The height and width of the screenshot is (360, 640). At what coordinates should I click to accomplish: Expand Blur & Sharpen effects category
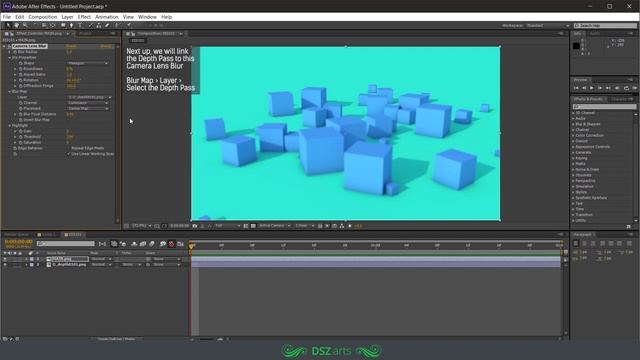587,124
